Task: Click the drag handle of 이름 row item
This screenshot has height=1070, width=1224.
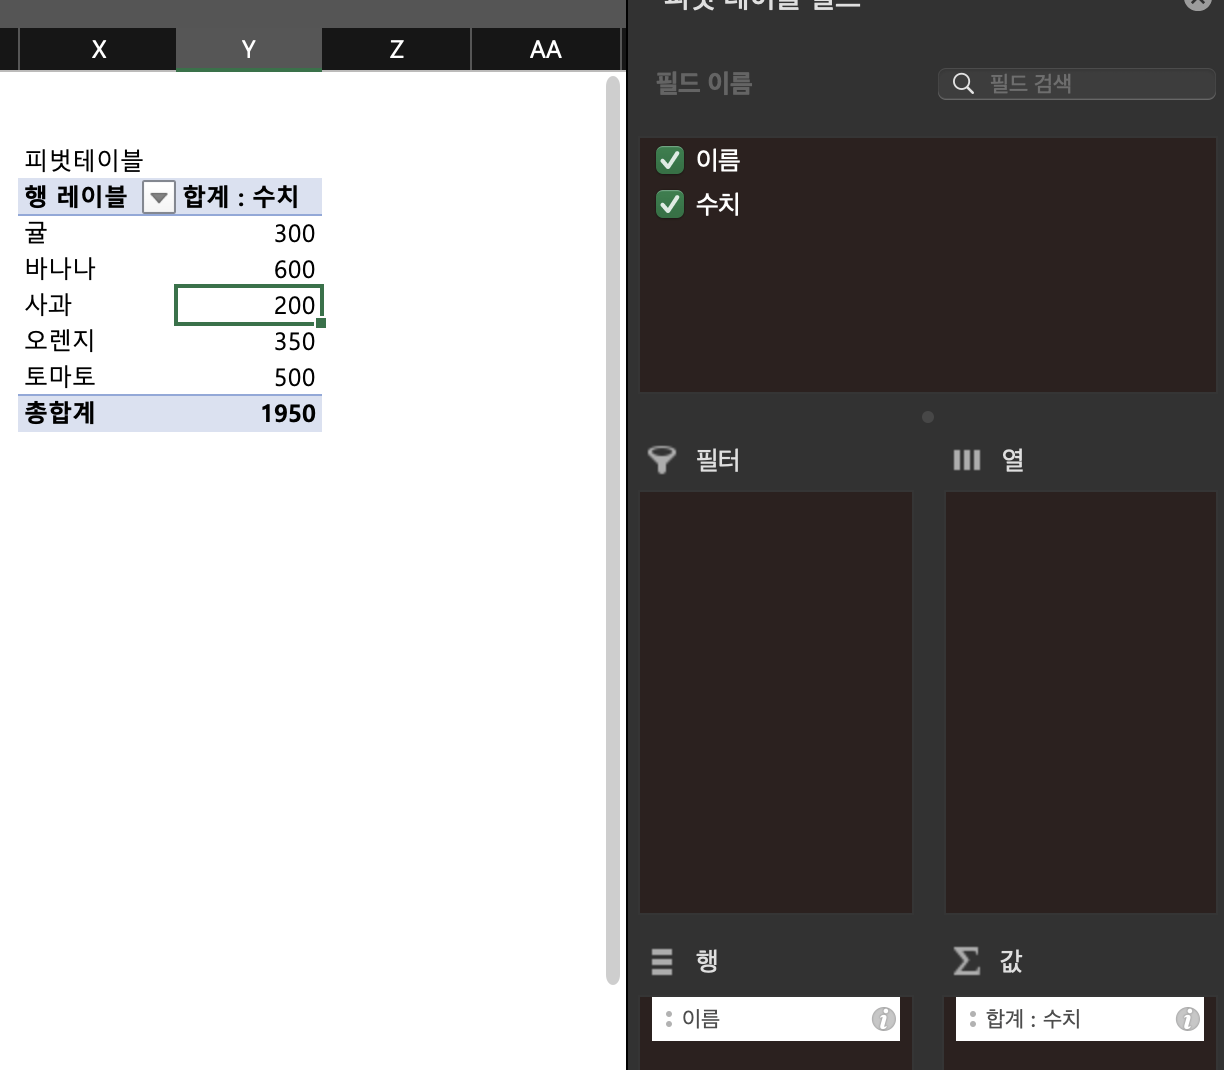Action: [x=668, y=1019]
